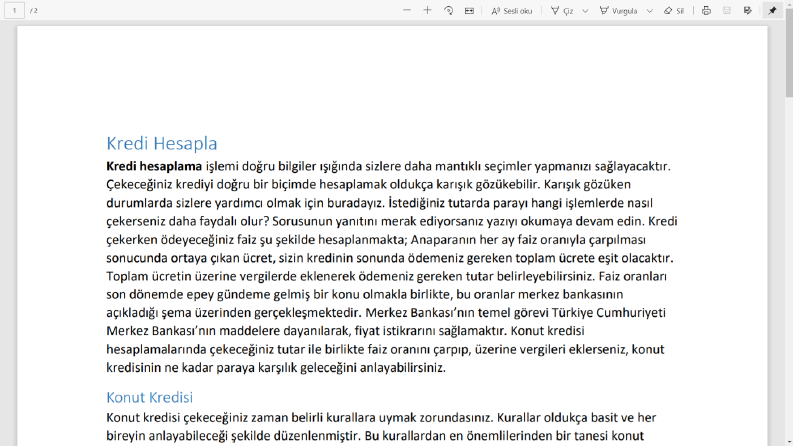Print the PDF document
793x446 pixels.
(x=707, y=10)
